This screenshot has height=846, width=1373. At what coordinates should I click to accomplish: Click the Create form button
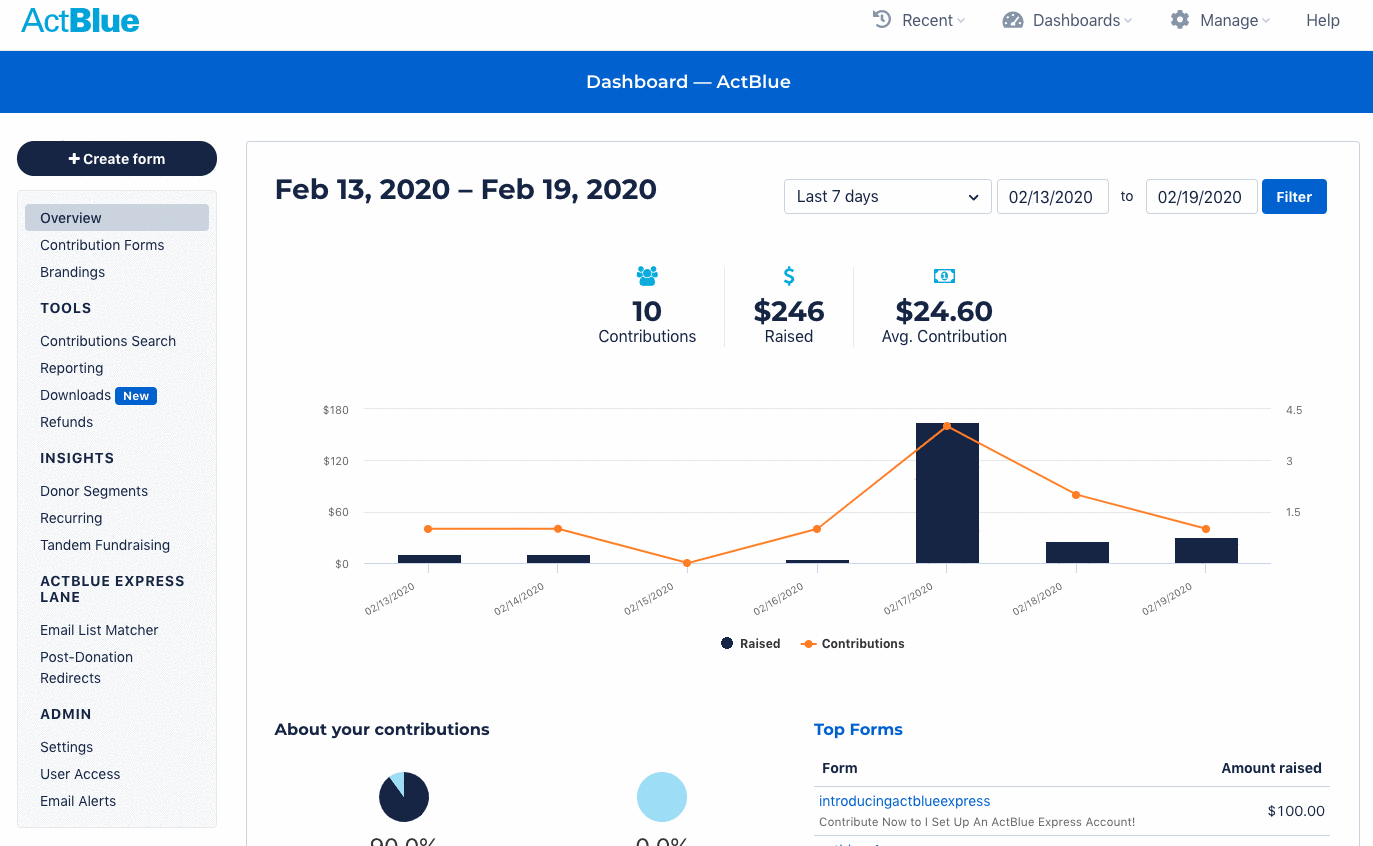[117, 159]
